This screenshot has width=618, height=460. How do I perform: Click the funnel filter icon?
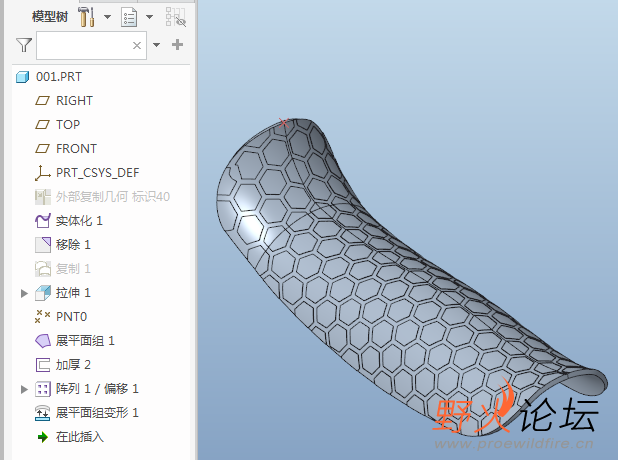(24, 45)
